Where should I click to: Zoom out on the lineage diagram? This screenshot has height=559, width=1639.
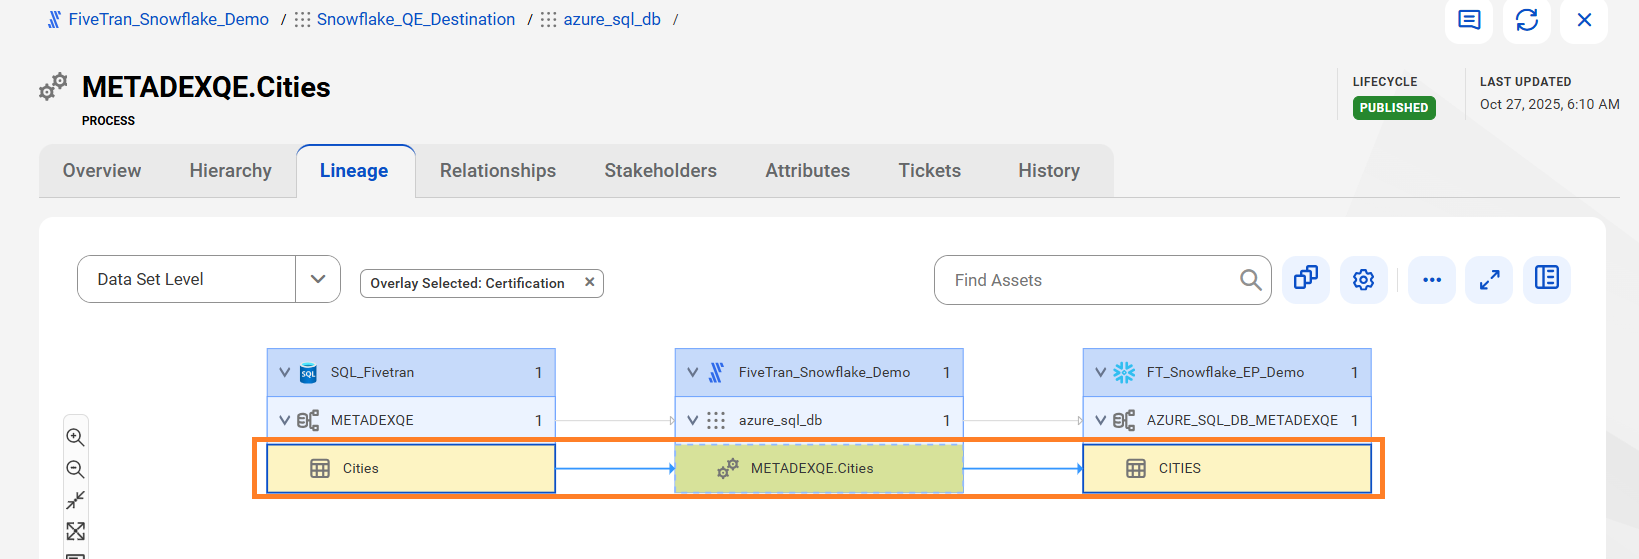(x=75, y=469)
